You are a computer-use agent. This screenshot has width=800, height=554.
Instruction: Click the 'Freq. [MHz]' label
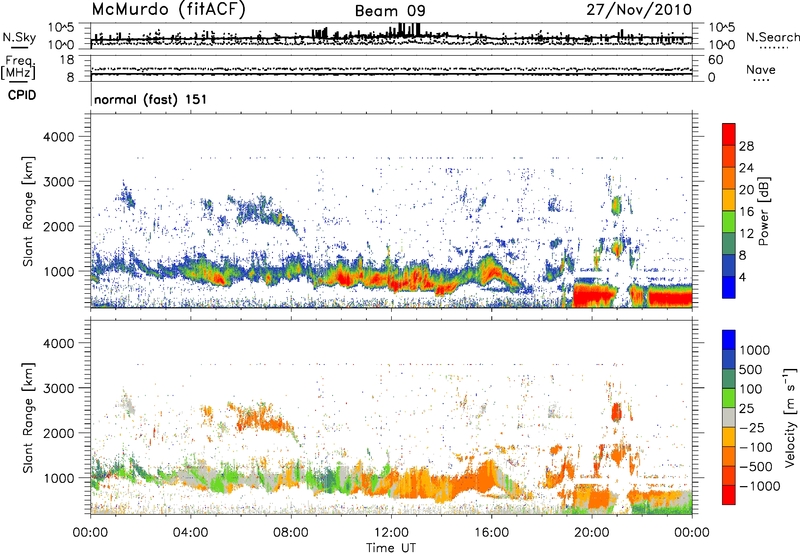(18, 68)
